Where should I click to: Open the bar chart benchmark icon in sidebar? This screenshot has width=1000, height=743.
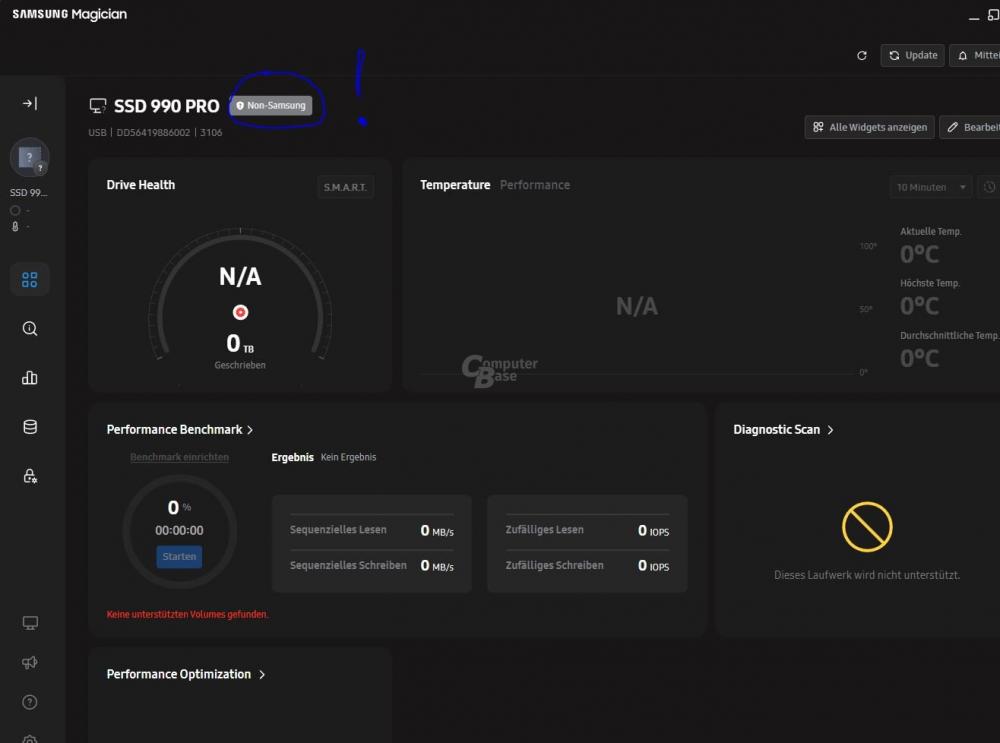30,378
